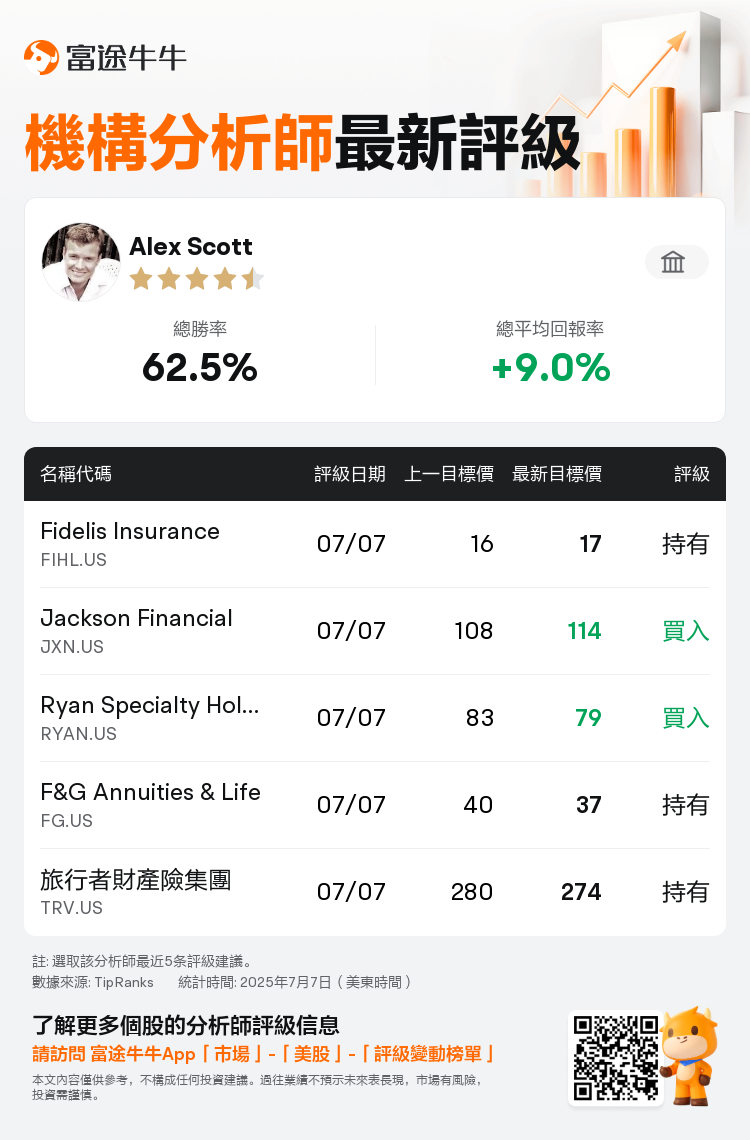Click the Futu Niuniu logo icon
This screenshot has width=750, height=1140.
coord(41,57)
